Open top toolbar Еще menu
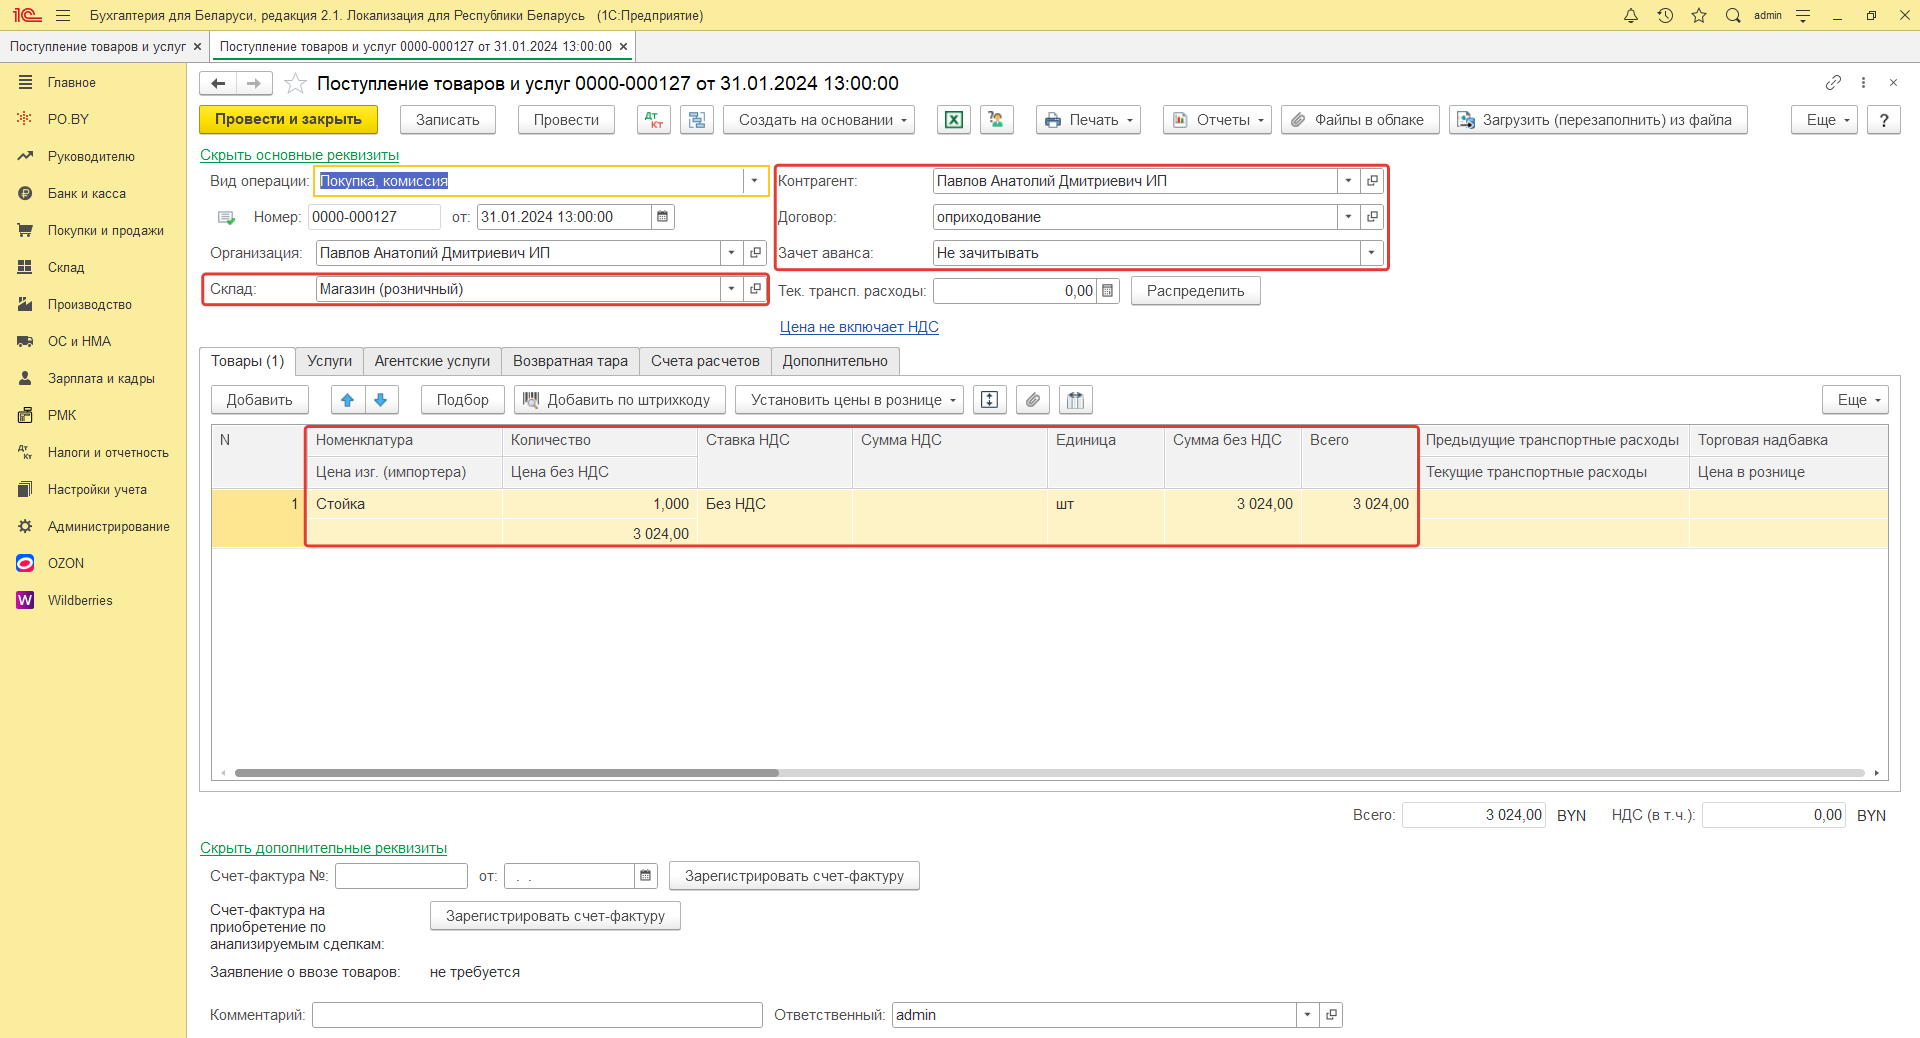 pyautogui.click(x=1825, y=120)
